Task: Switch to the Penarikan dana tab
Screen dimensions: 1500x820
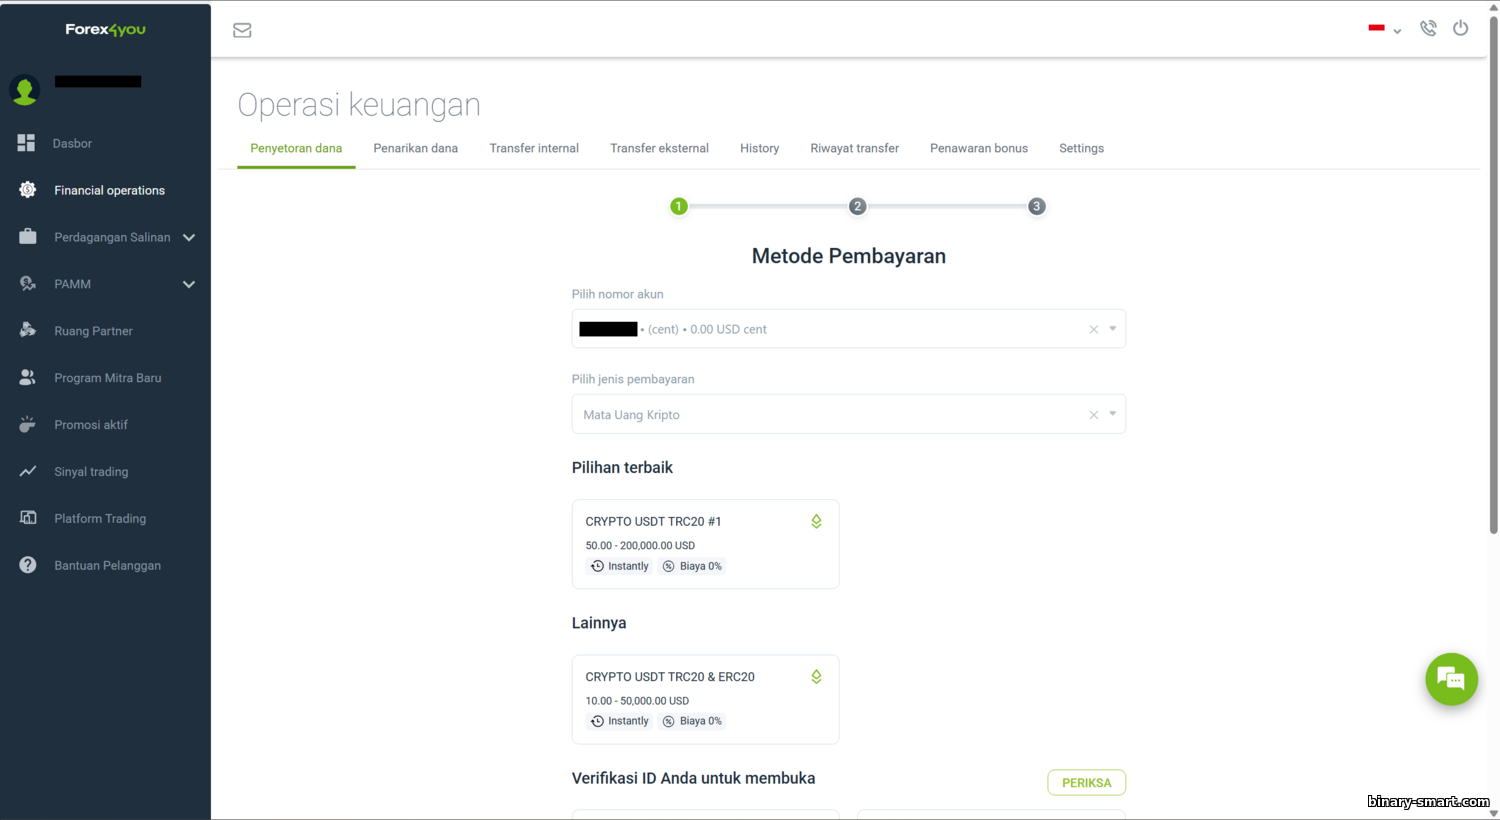Action: (x=415, y=148)
